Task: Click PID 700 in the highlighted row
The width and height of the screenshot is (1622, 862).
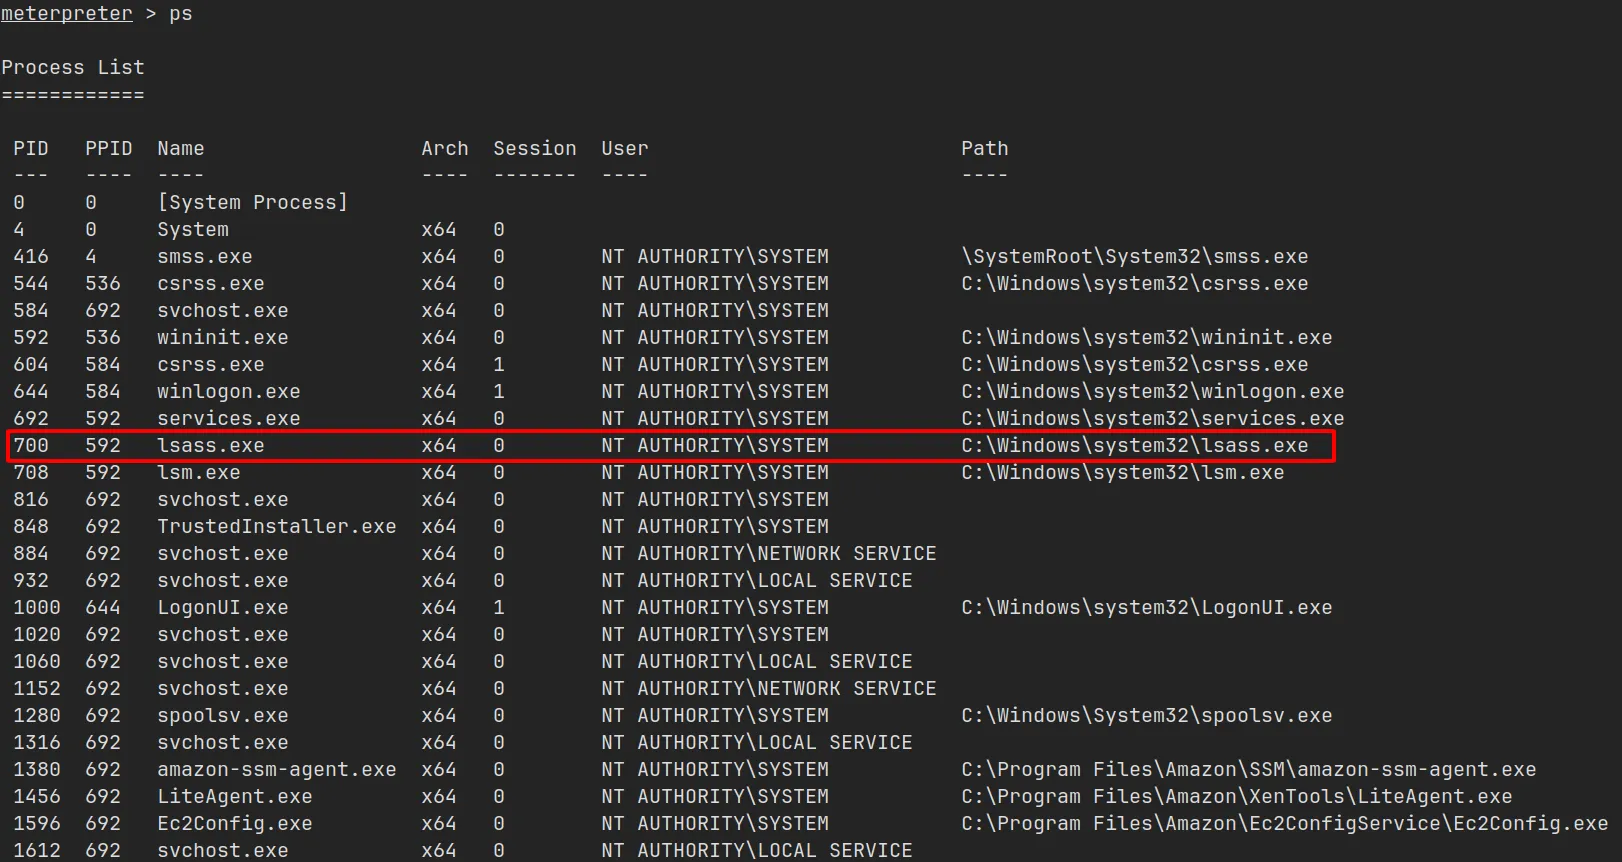Action: point(30,446)
